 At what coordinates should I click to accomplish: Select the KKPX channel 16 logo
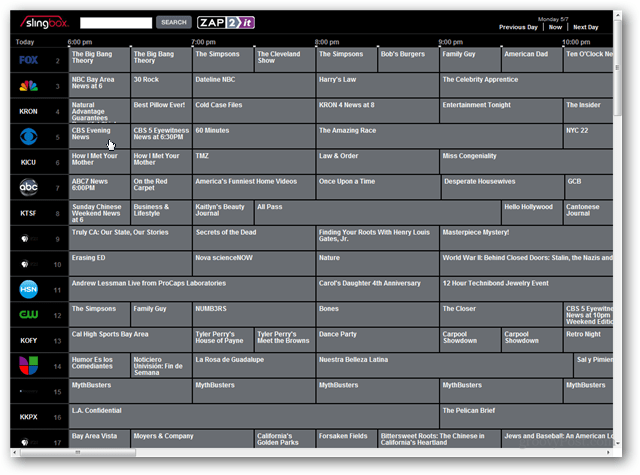pyautogui.click(x=29, y=417)
